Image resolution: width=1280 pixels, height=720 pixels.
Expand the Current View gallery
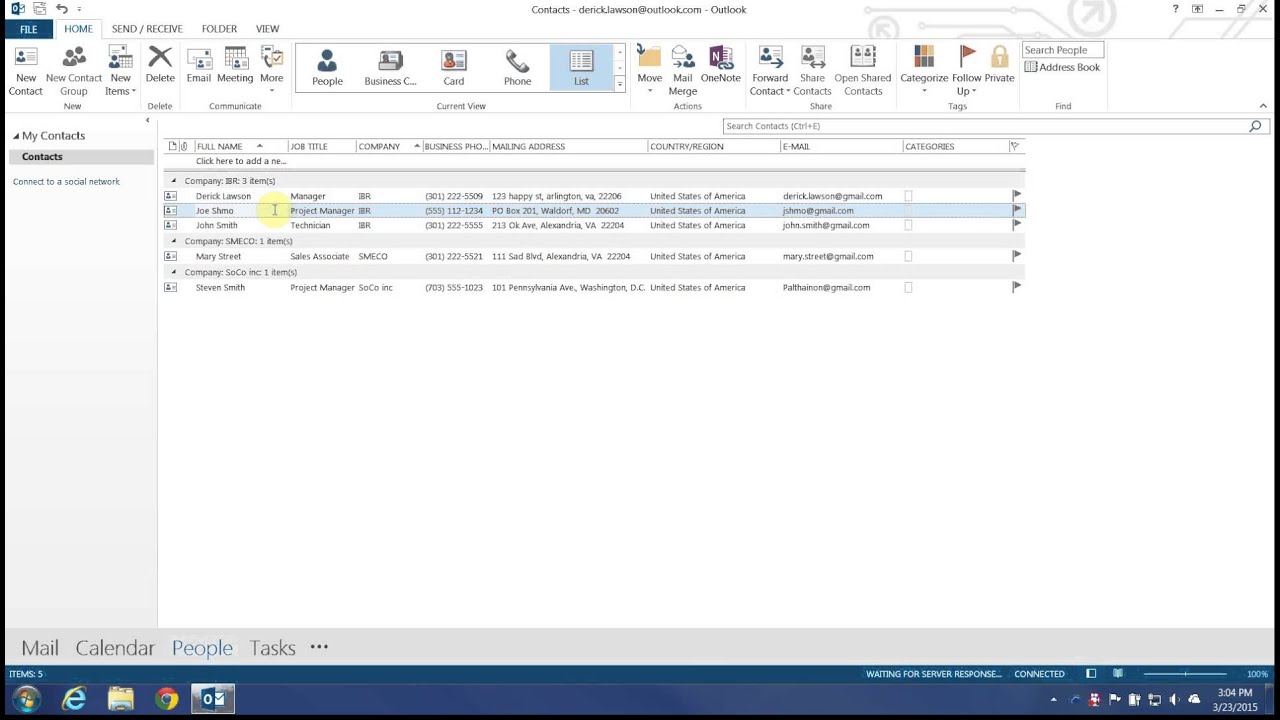coord(620,85)
